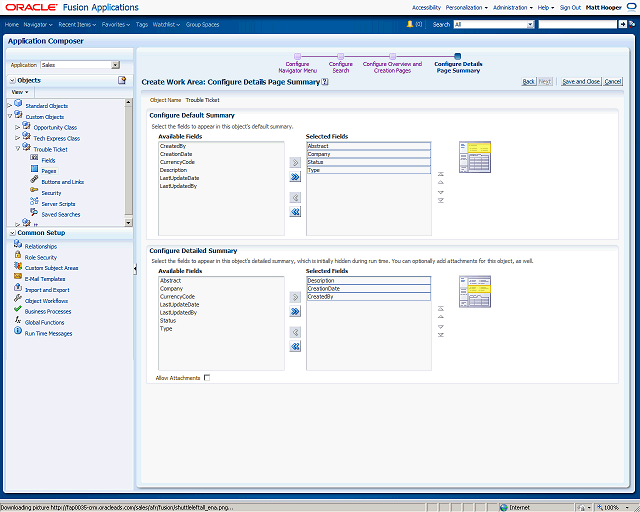
Task: Open the Personalization menu
Action: click(x=467, y=7)
